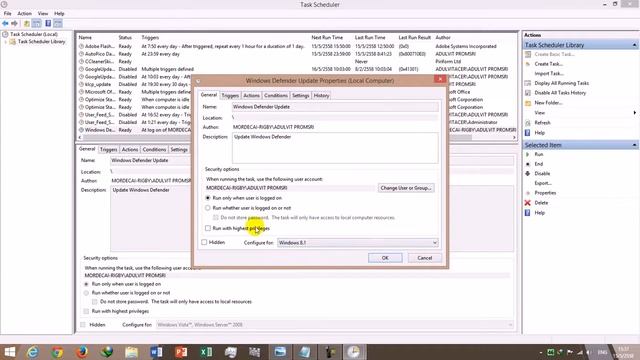Click Cancel in the properties dialog
The width and height of the screenshot is (640, 360).
424,258
